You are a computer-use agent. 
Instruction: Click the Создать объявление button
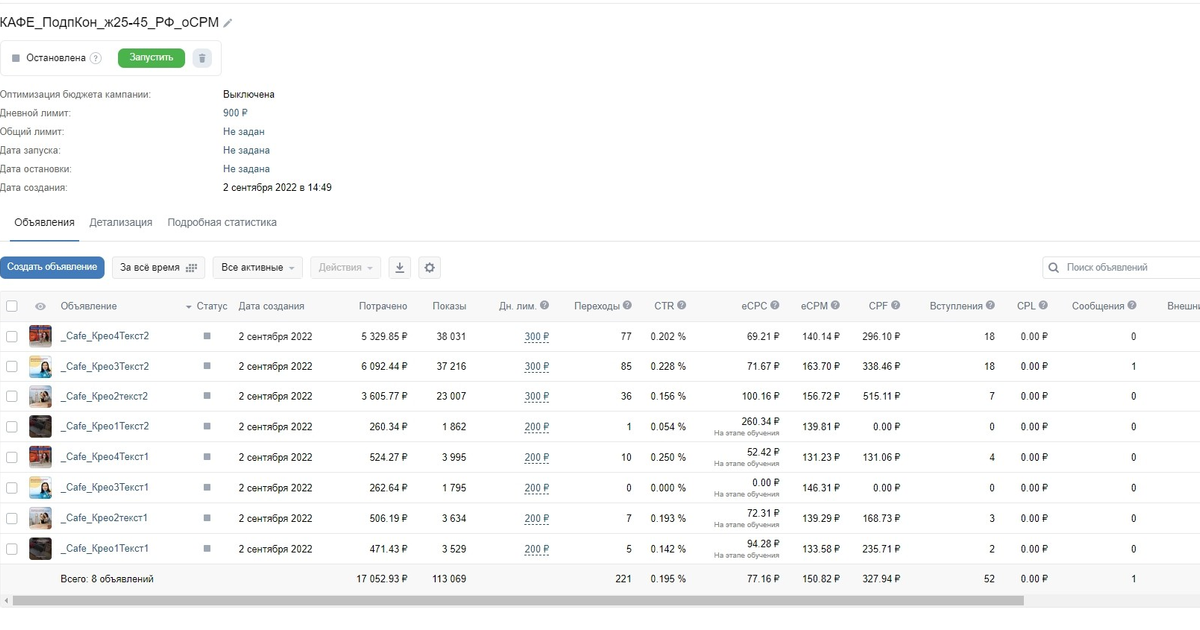[x=52, y=268]
